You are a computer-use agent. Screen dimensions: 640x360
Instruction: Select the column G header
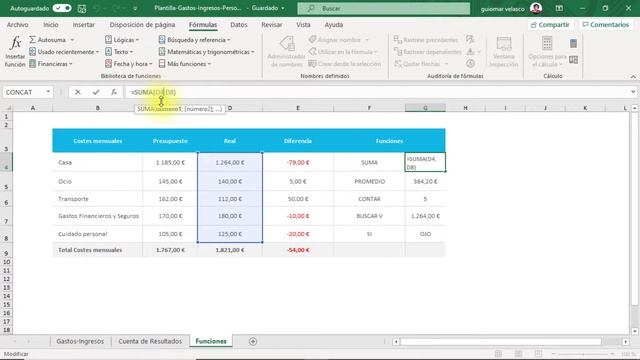425,108
